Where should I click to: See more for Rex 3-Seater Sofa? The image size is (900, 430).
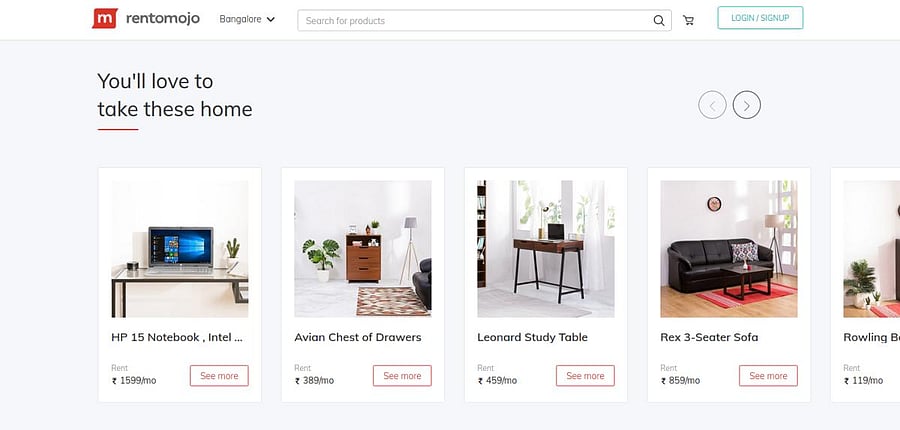pos(768,376)
